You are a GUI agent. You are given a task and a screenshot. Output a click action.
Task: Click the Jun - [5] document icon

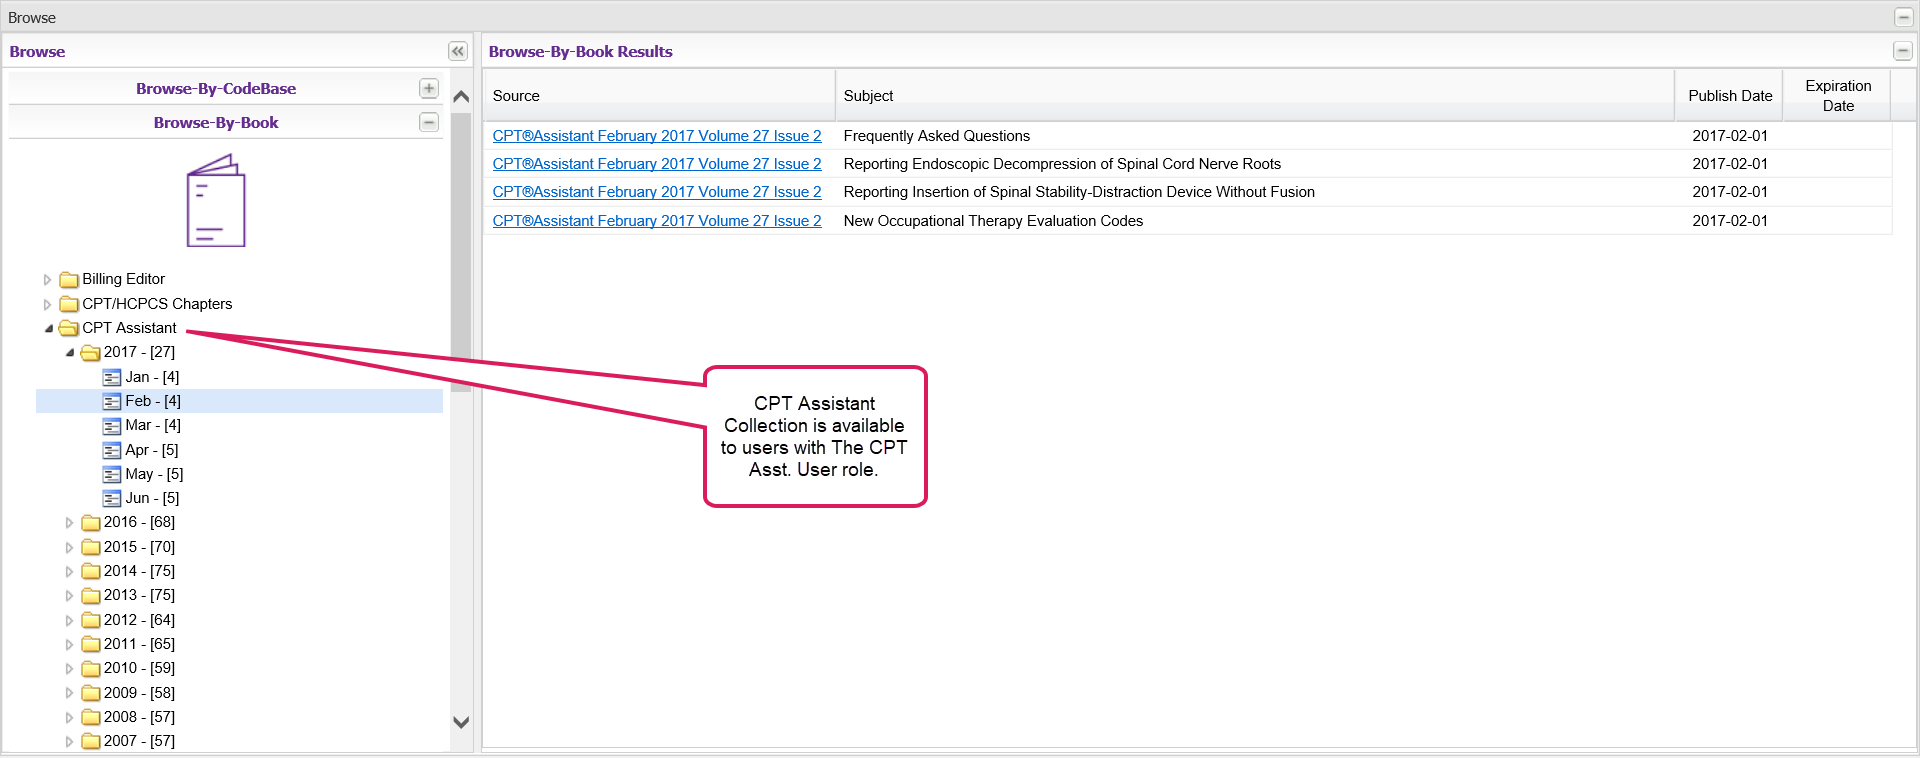click(x=112, y=499)
